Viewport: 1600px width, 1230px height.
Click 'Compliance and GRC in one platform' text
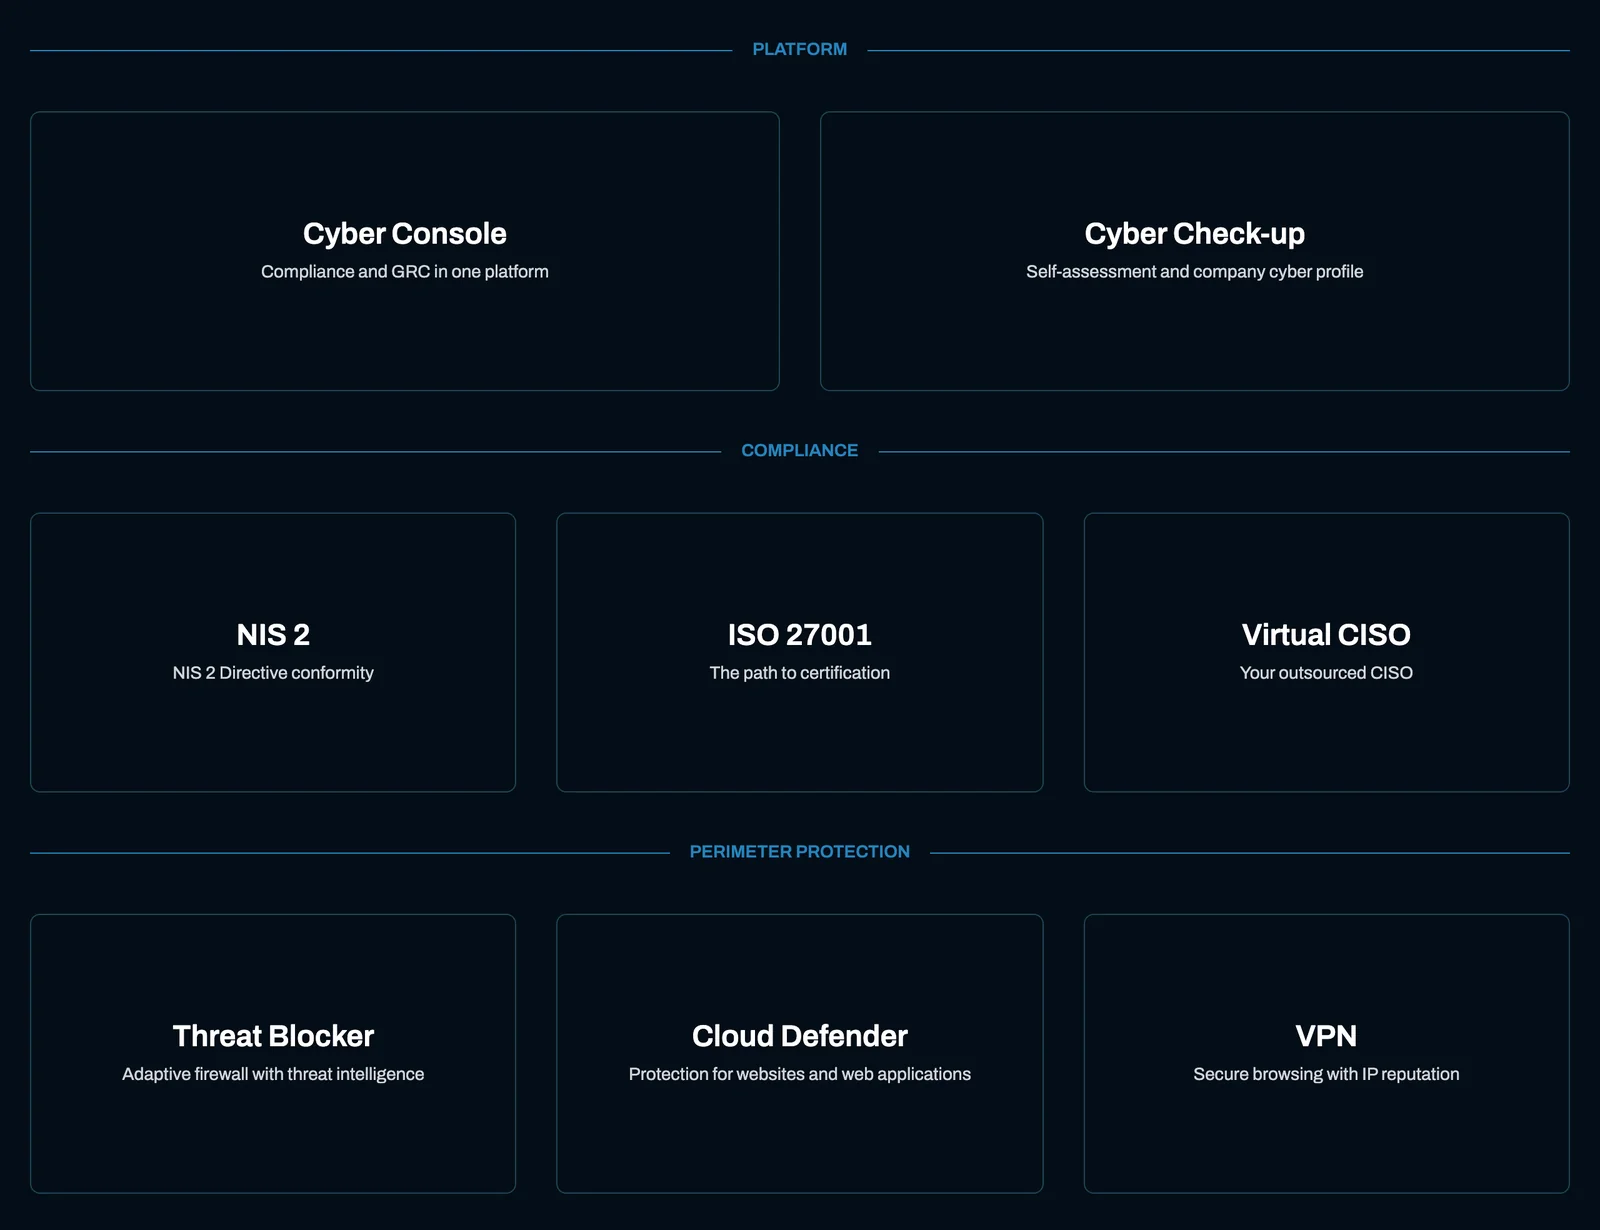[x=405, y=271]
